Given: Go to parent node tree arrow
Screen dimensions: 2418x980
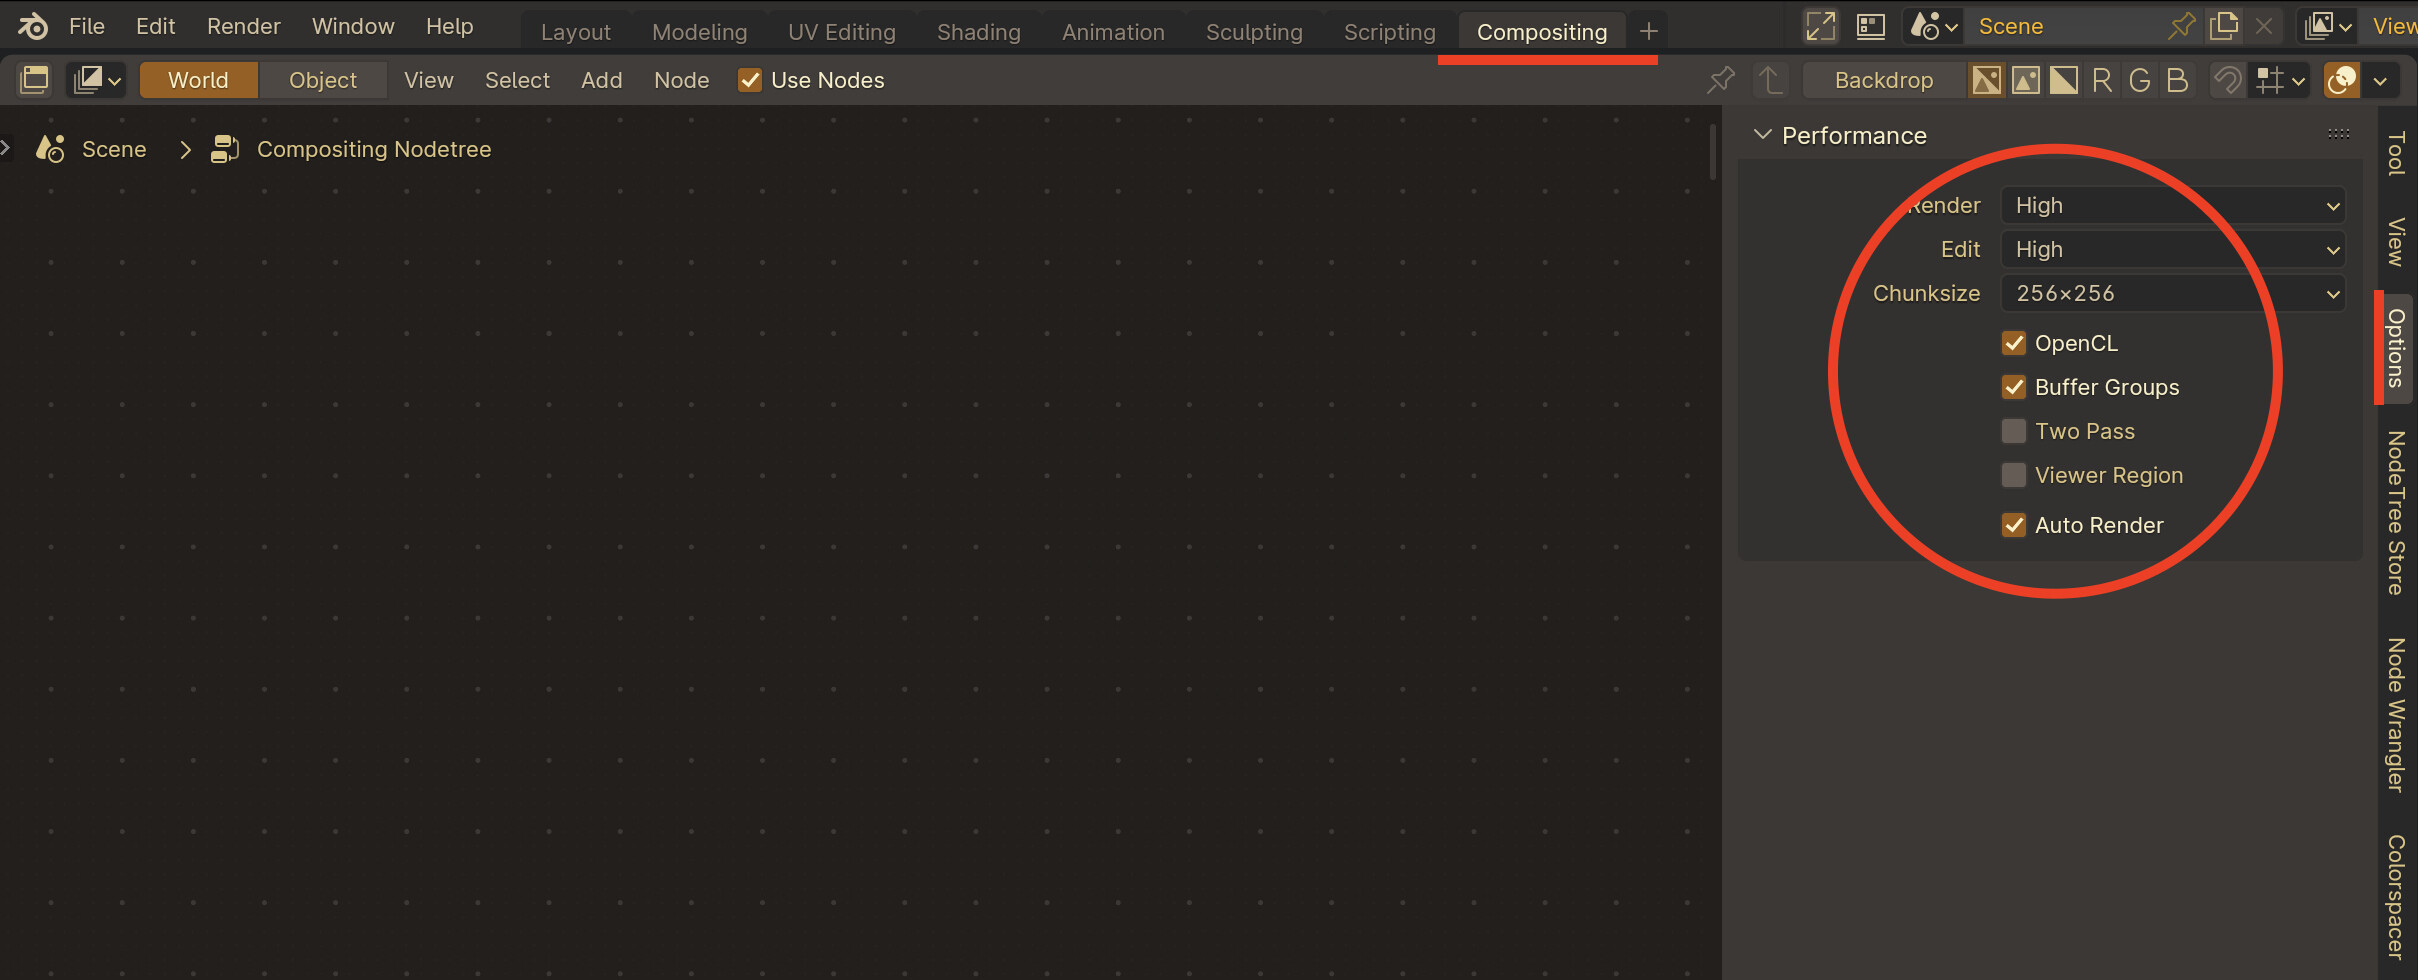Looking at the screenshot, I should pos(1771,80).
